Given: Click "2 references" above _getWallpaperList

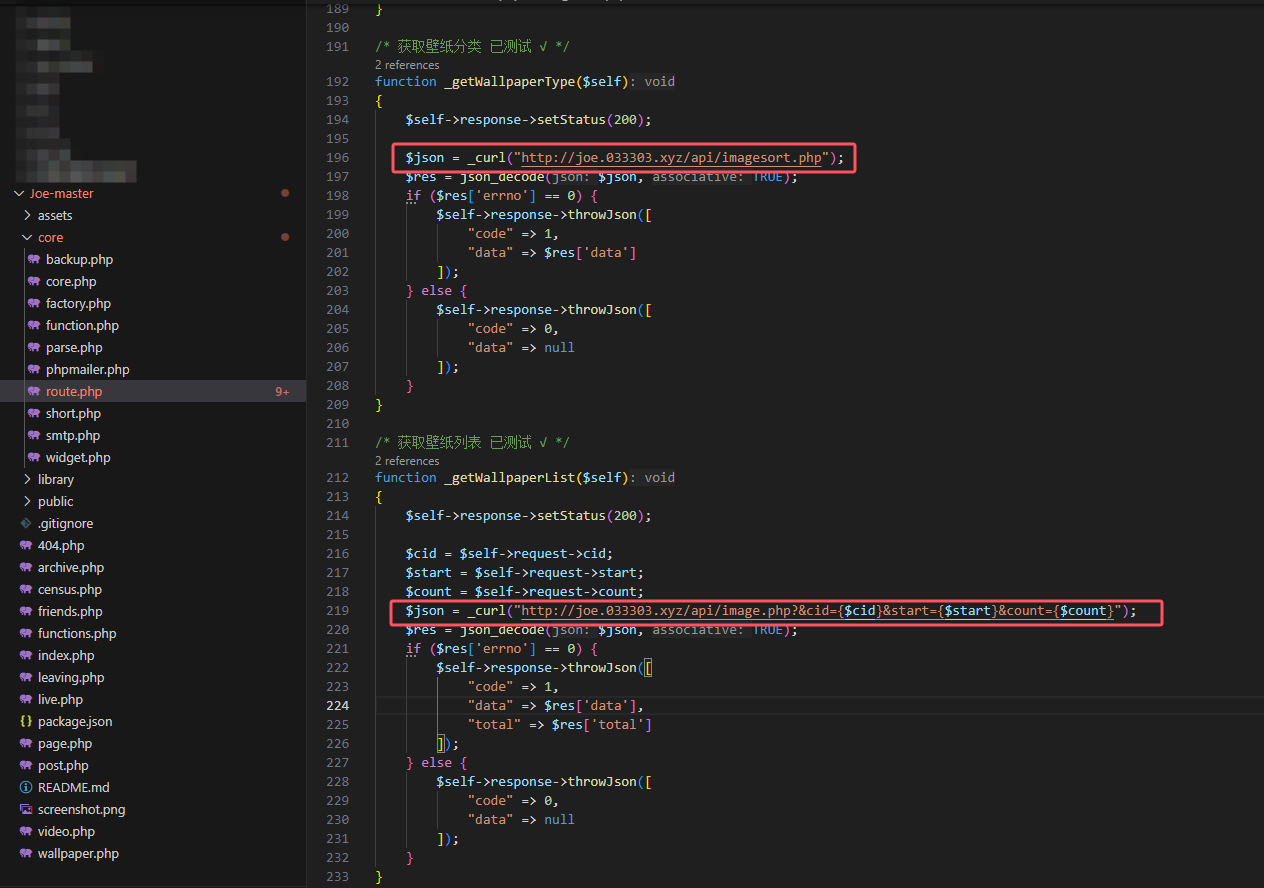Looking at the screenshot, I should [407, 461].
